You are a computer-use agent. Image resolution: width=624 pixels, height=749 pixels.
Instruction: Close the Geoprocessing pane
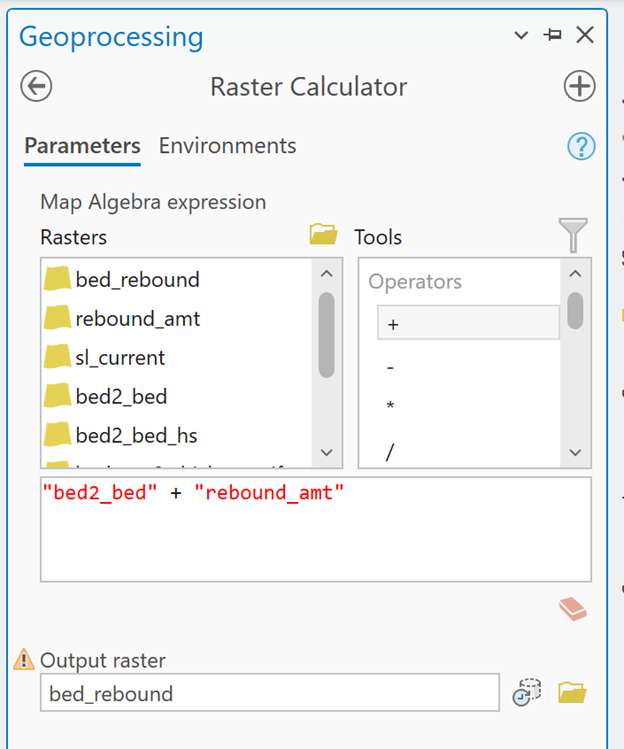coord(585,35)
